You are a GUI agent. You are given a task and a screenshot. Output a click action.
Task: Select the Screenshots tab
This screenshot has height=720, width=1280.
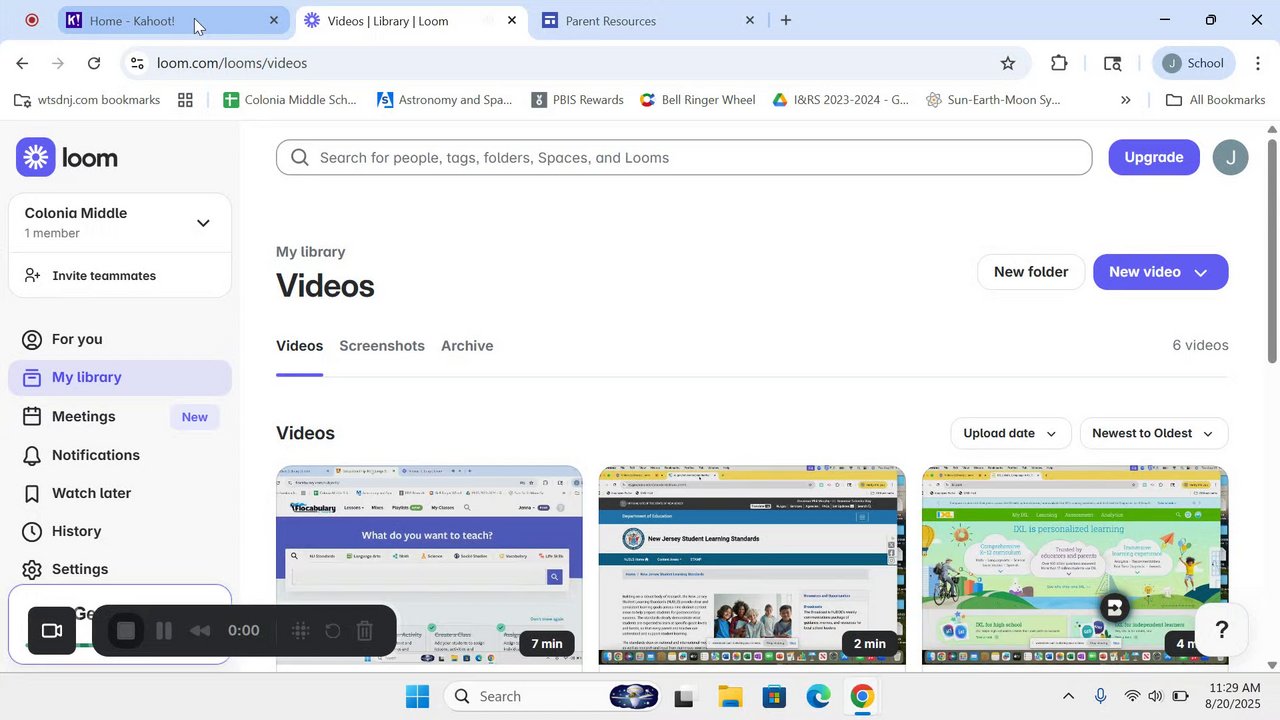pyautogui.click(x=382, y=346)
